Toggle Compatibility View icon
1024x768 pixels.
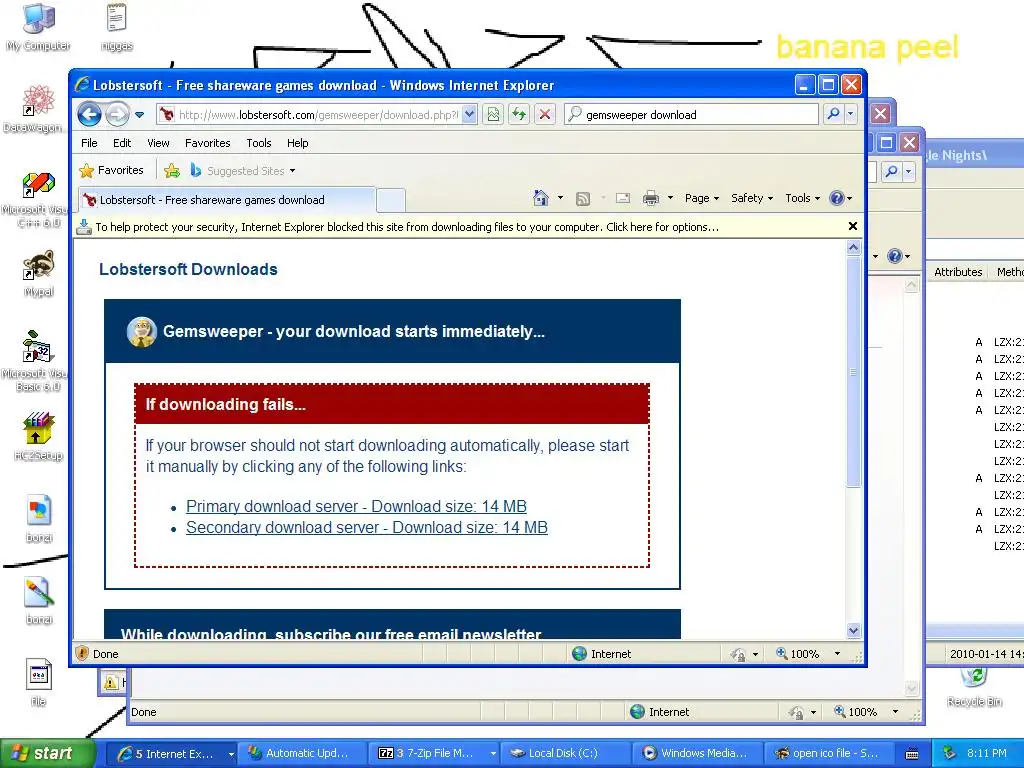493,115
